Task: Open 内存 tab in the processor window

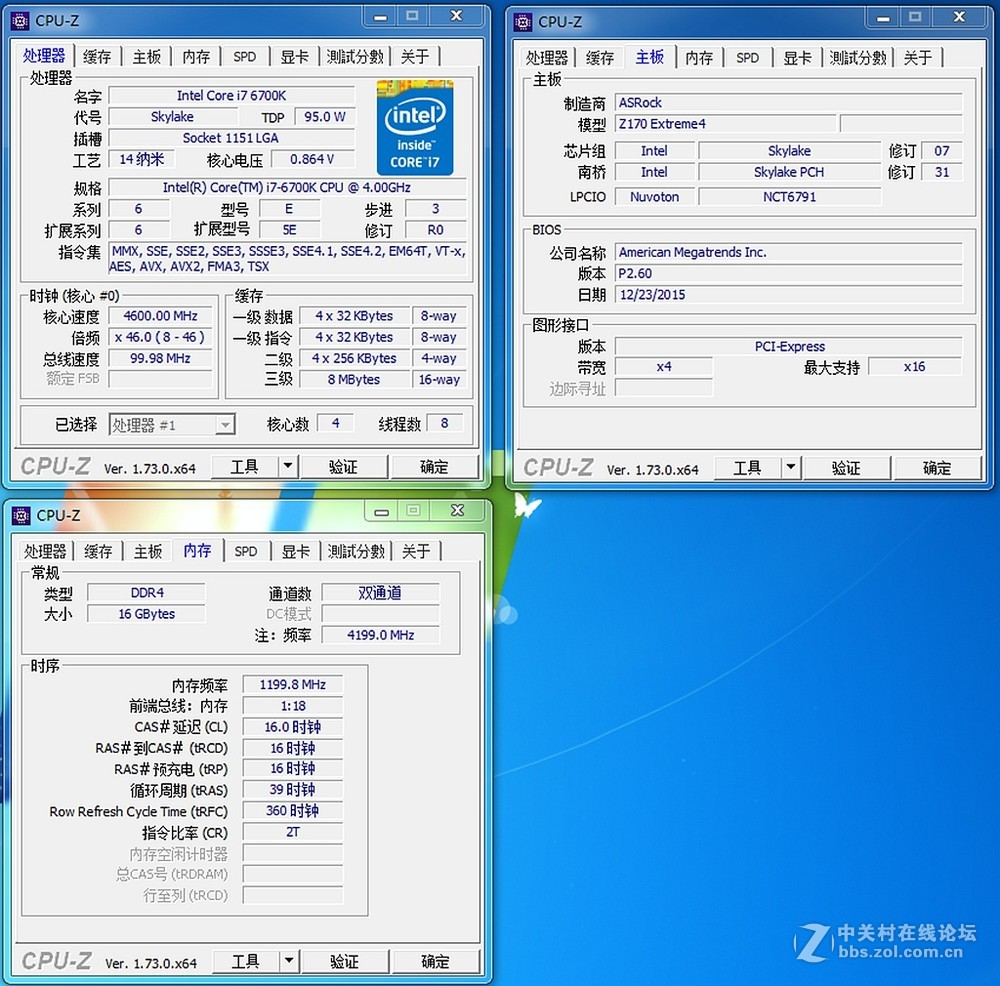Action: (196, 57)
